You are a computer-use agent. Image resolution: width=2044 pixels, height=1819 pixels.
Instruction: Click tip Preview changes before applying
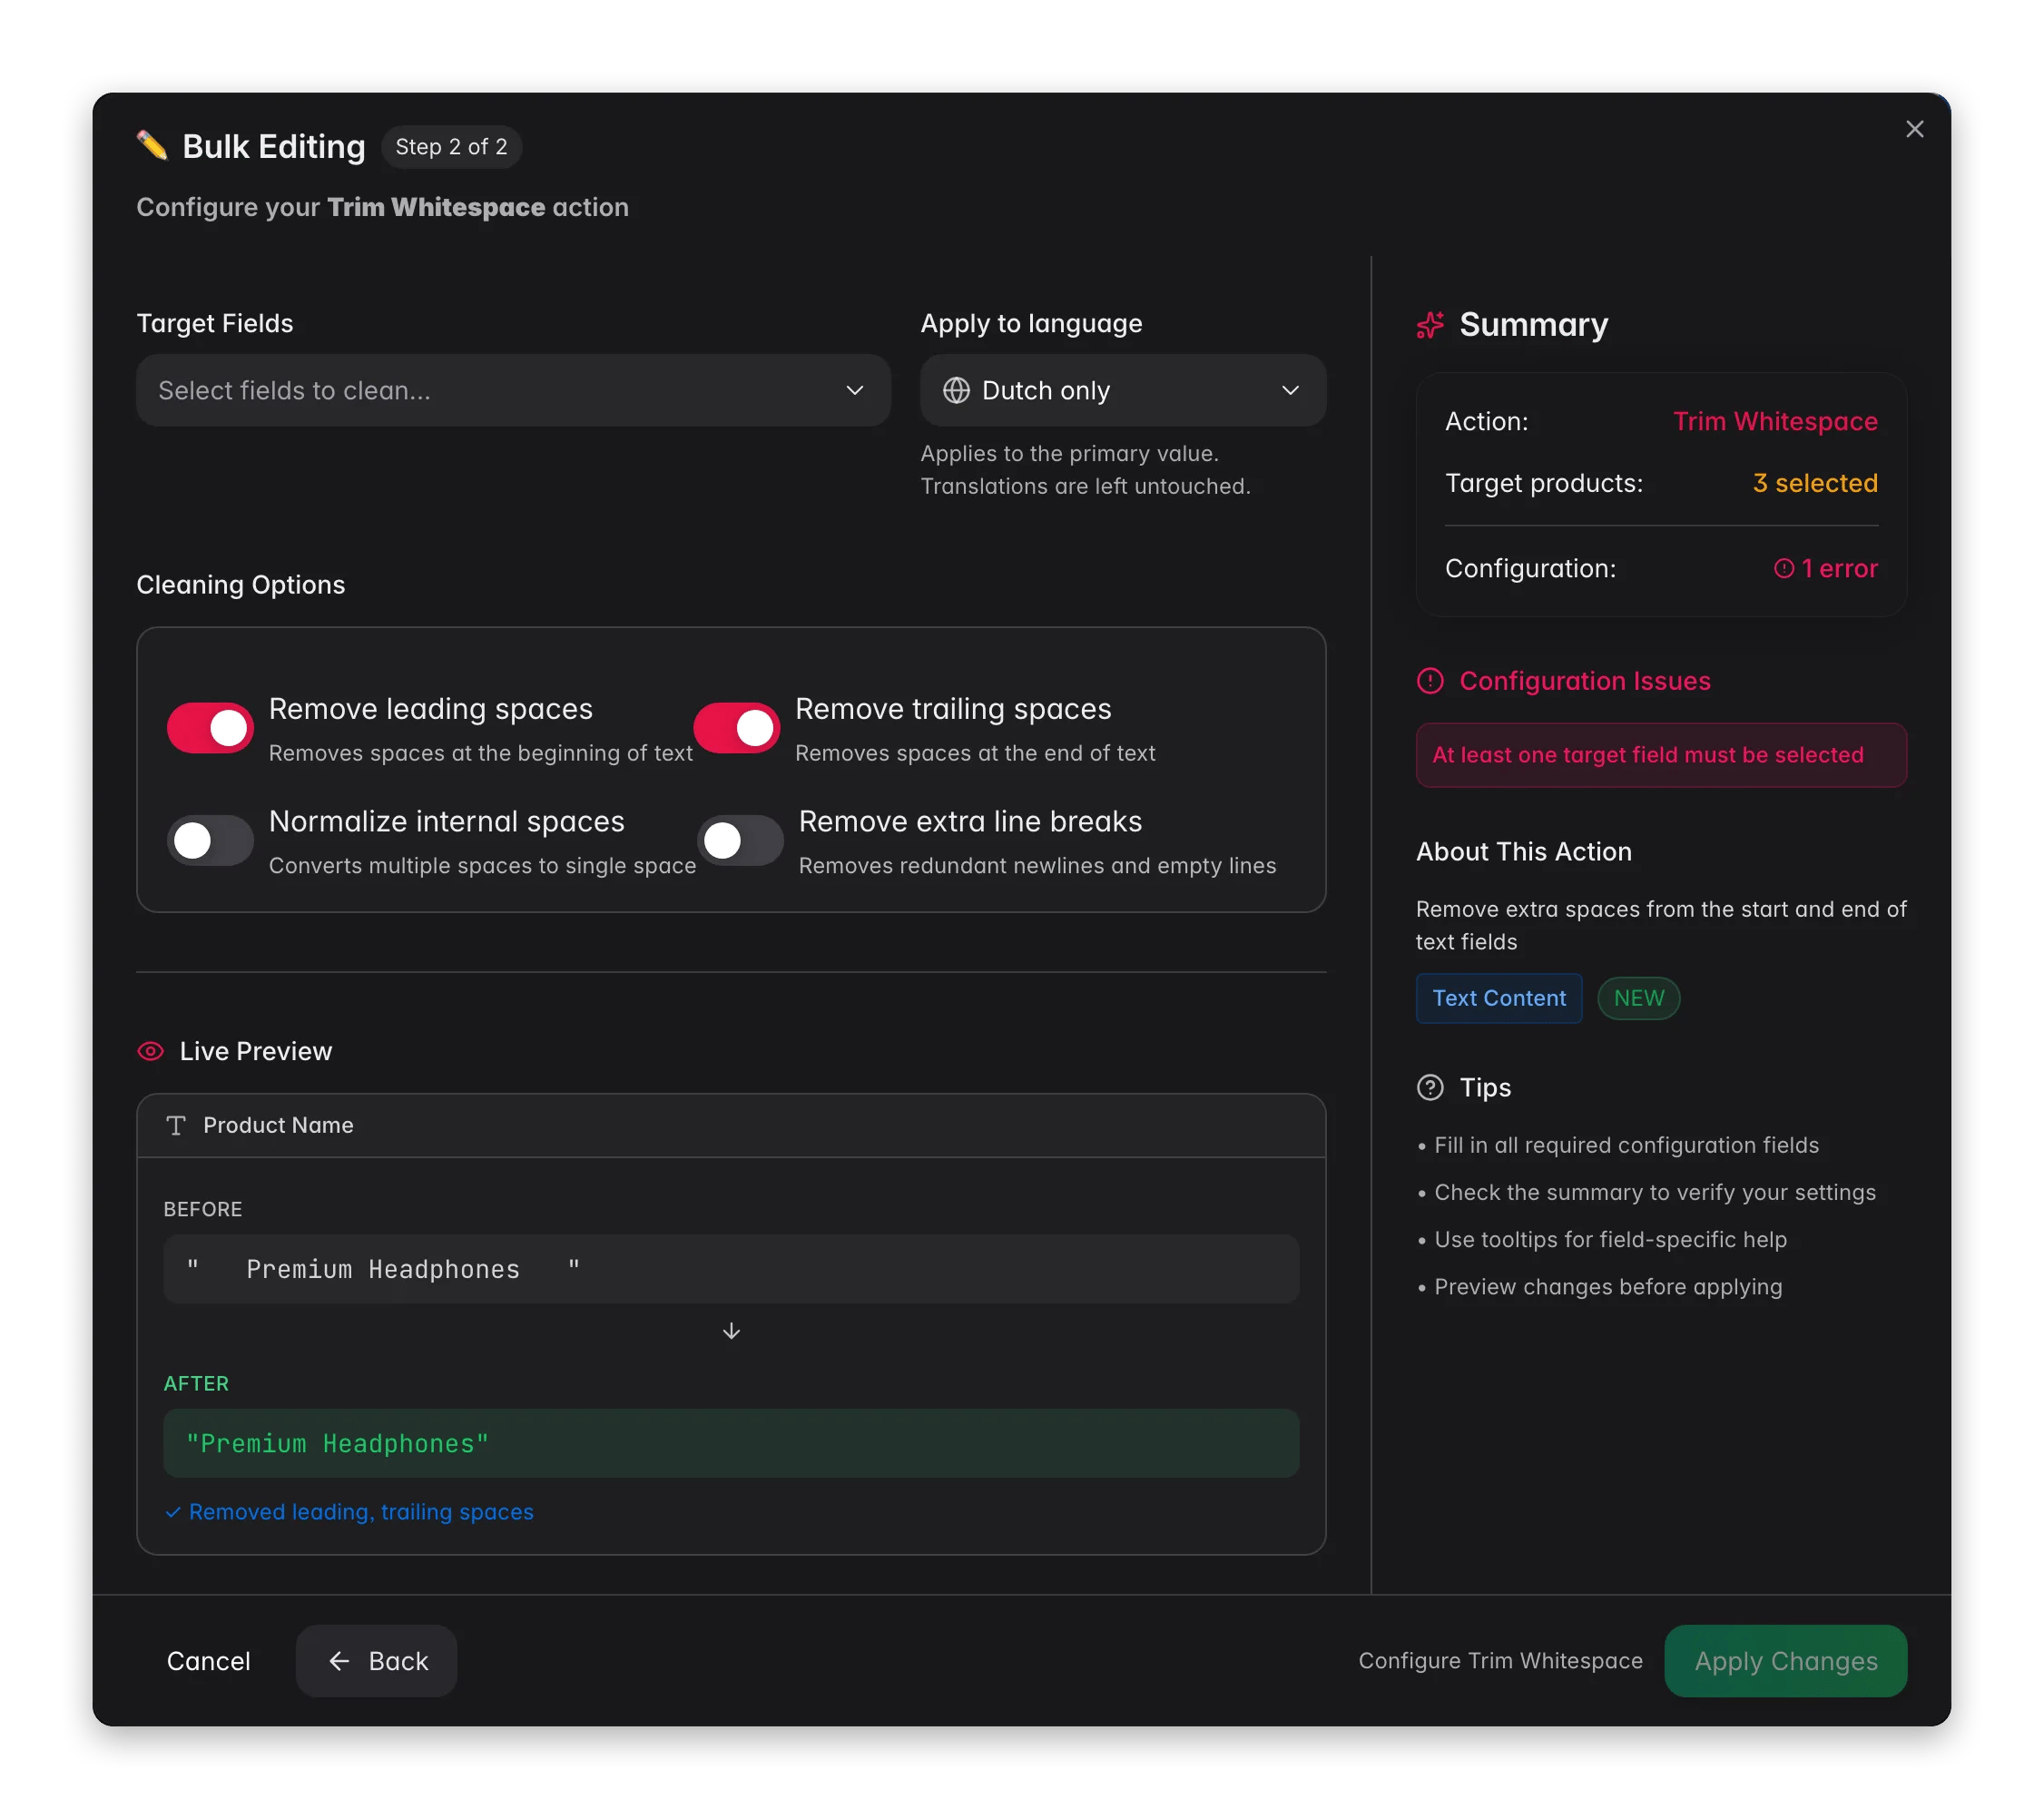(x=1608, y=1286)
